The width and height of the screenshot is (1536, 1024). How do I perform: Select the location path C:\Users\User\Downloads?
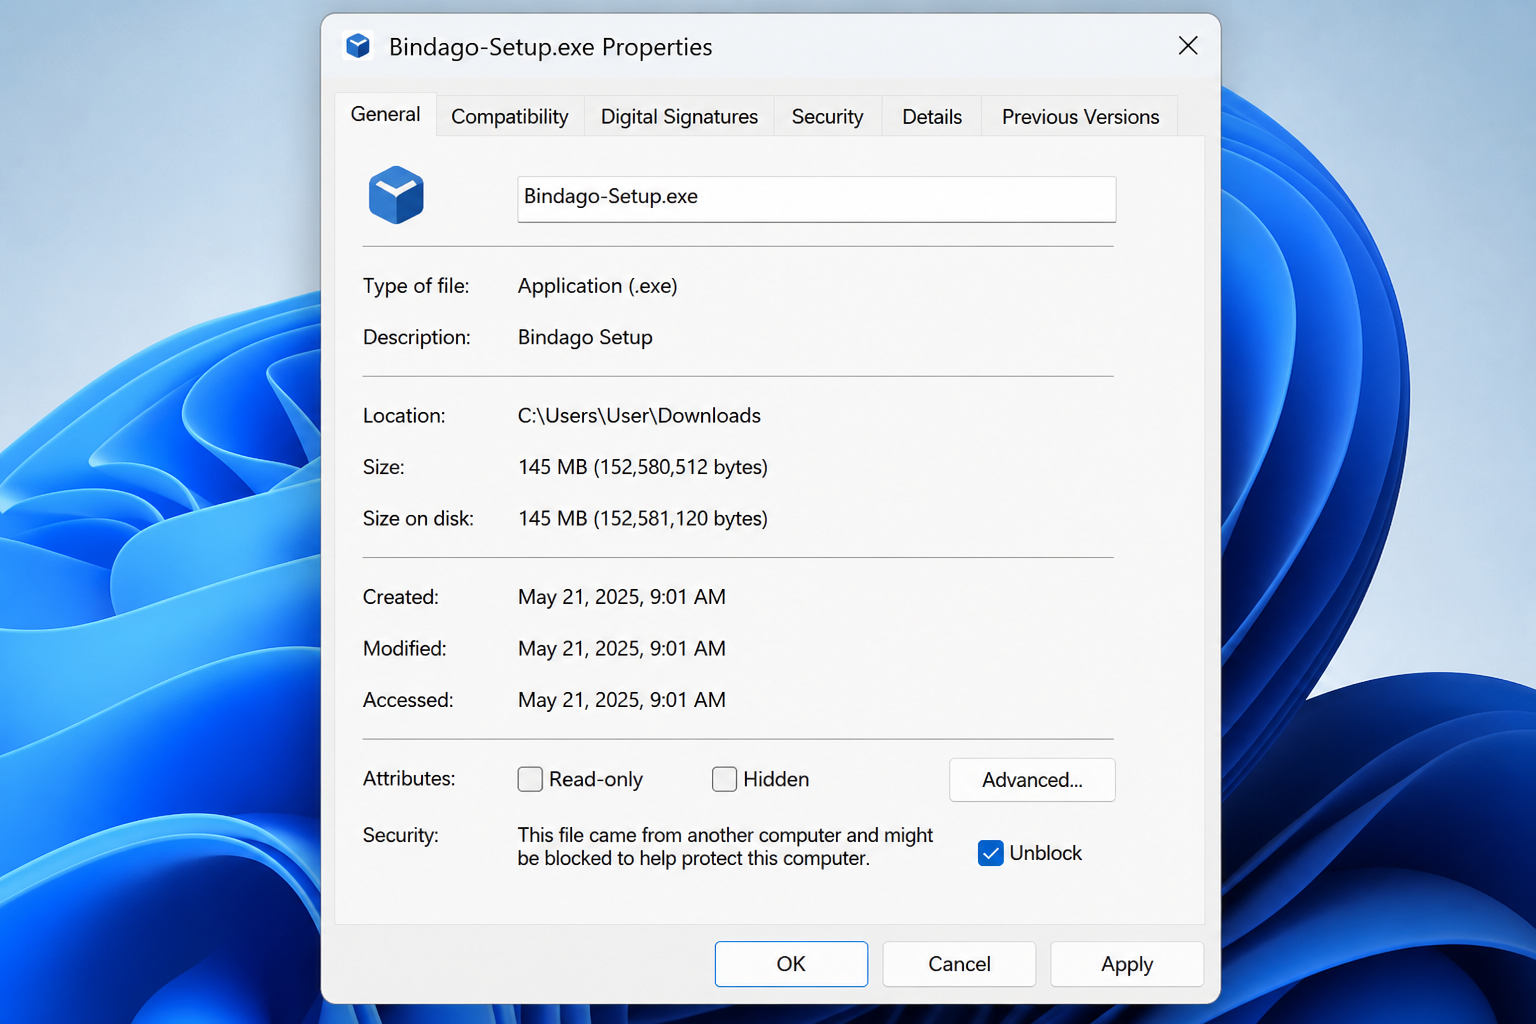639,416
